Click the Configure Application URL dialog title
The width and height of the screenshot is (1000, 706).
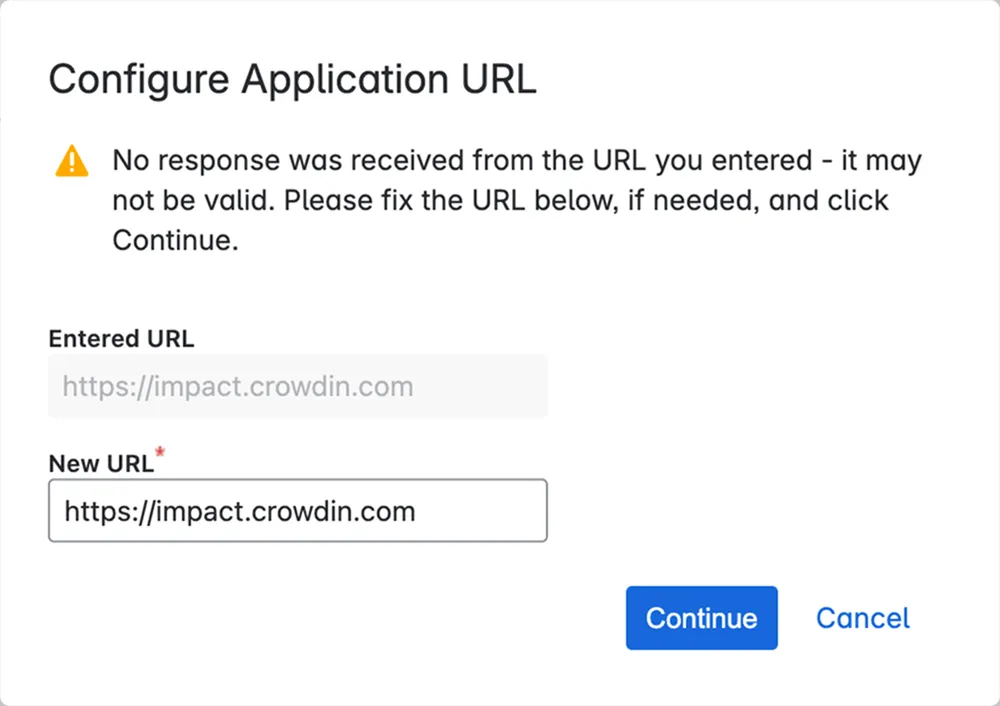pos(293,79)
